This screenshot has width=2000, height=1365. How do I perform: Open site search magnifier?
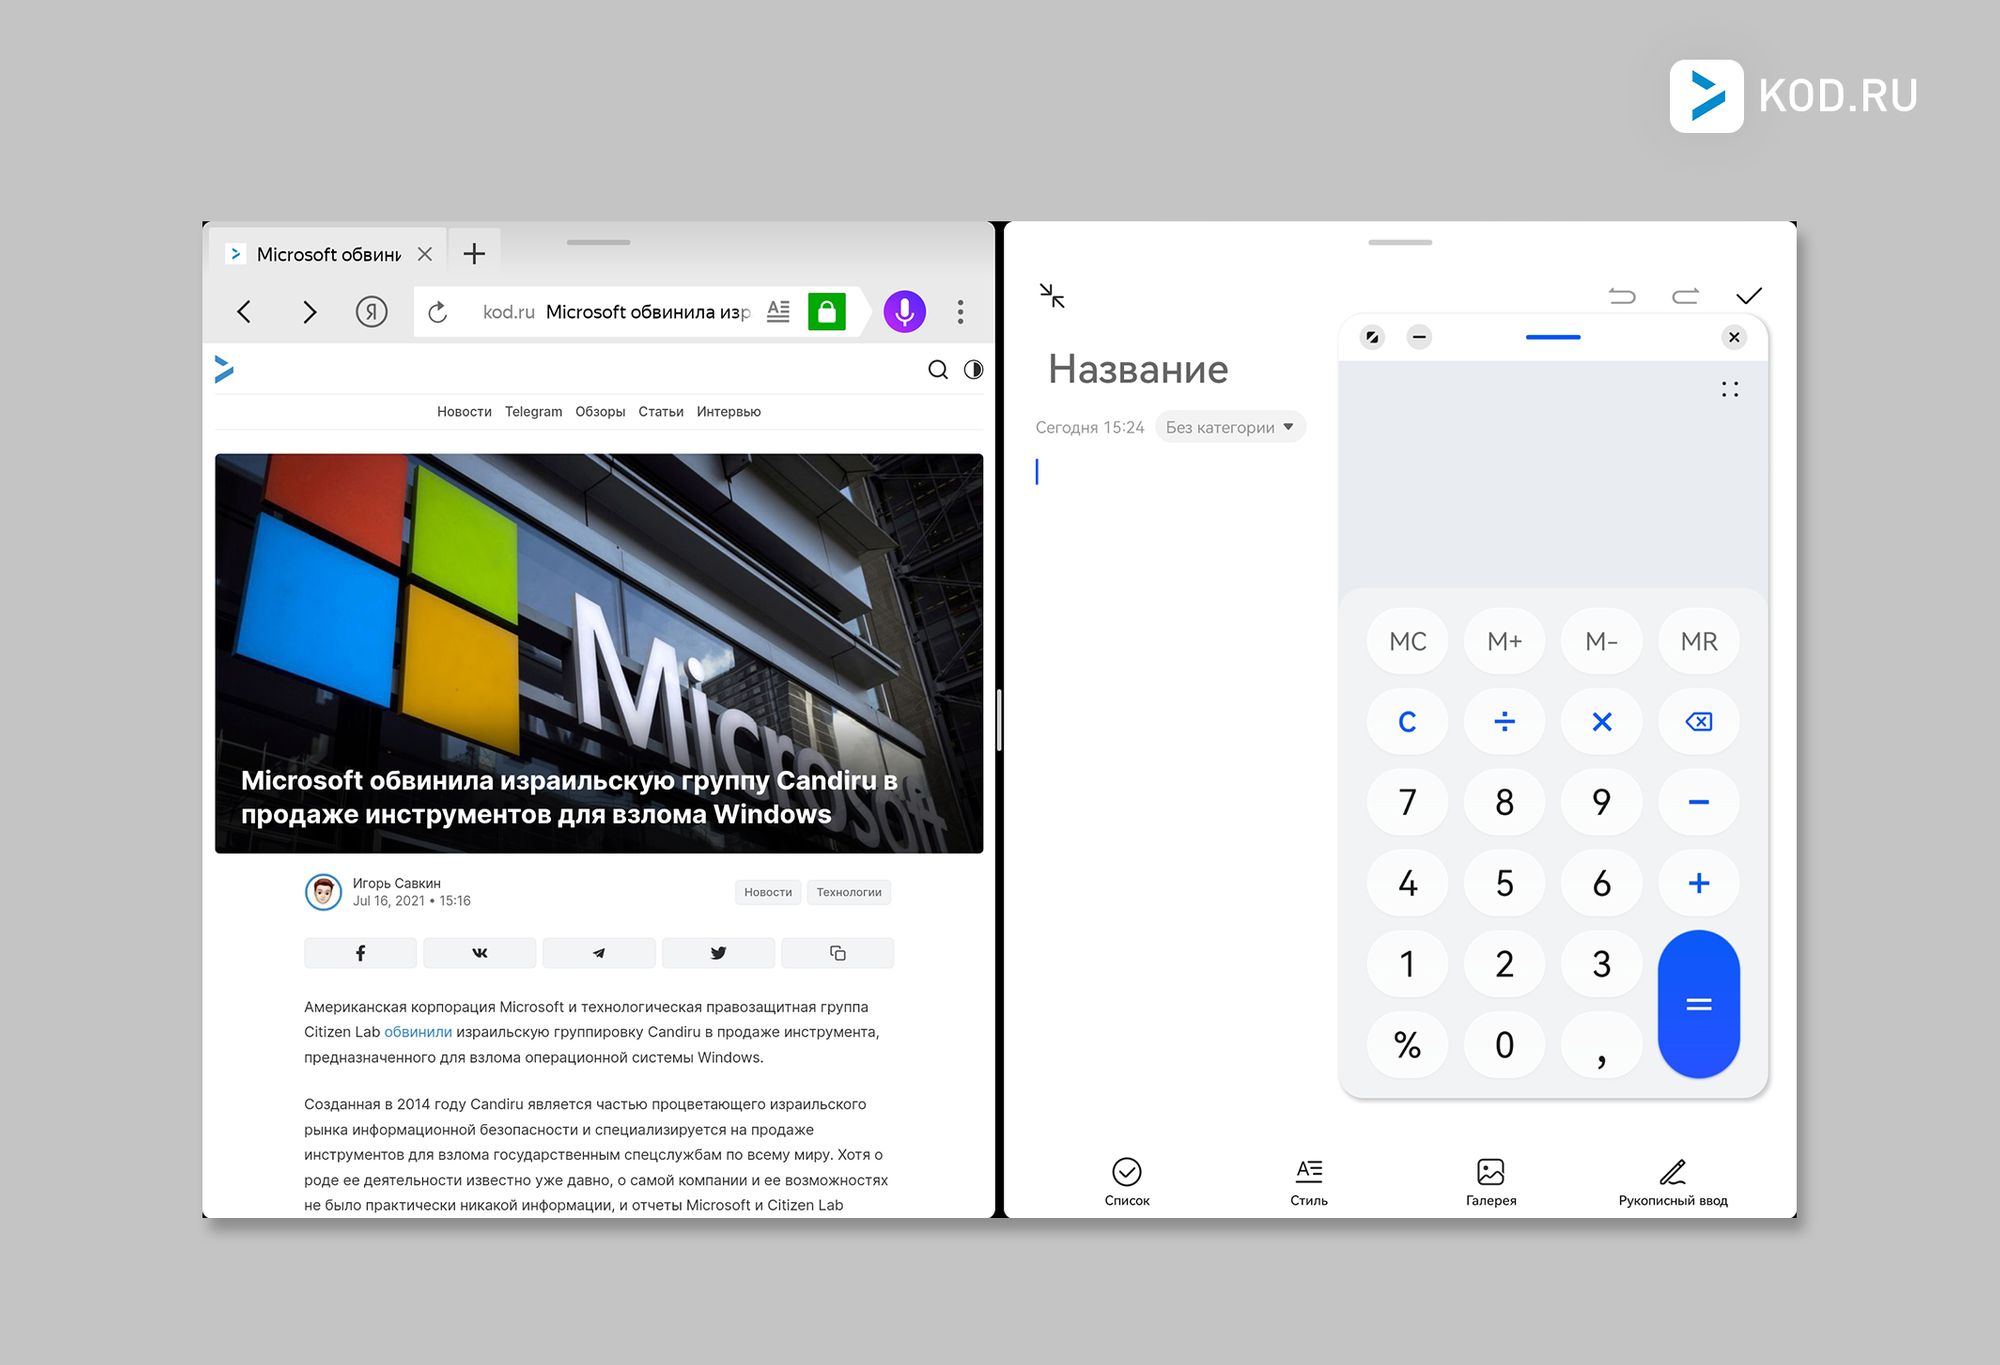point(937,370)
